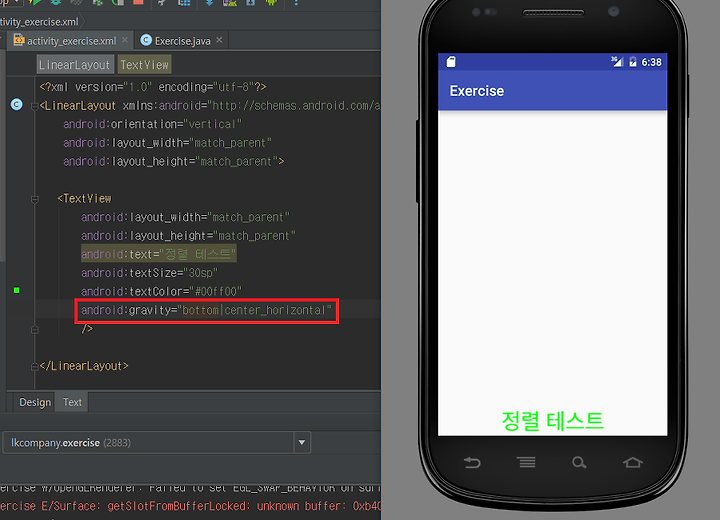This screenshot has height=520, width=720.
Task: Collapse the TextView tag fold marker
Action: pyautogui.click(x=34, y=199)
